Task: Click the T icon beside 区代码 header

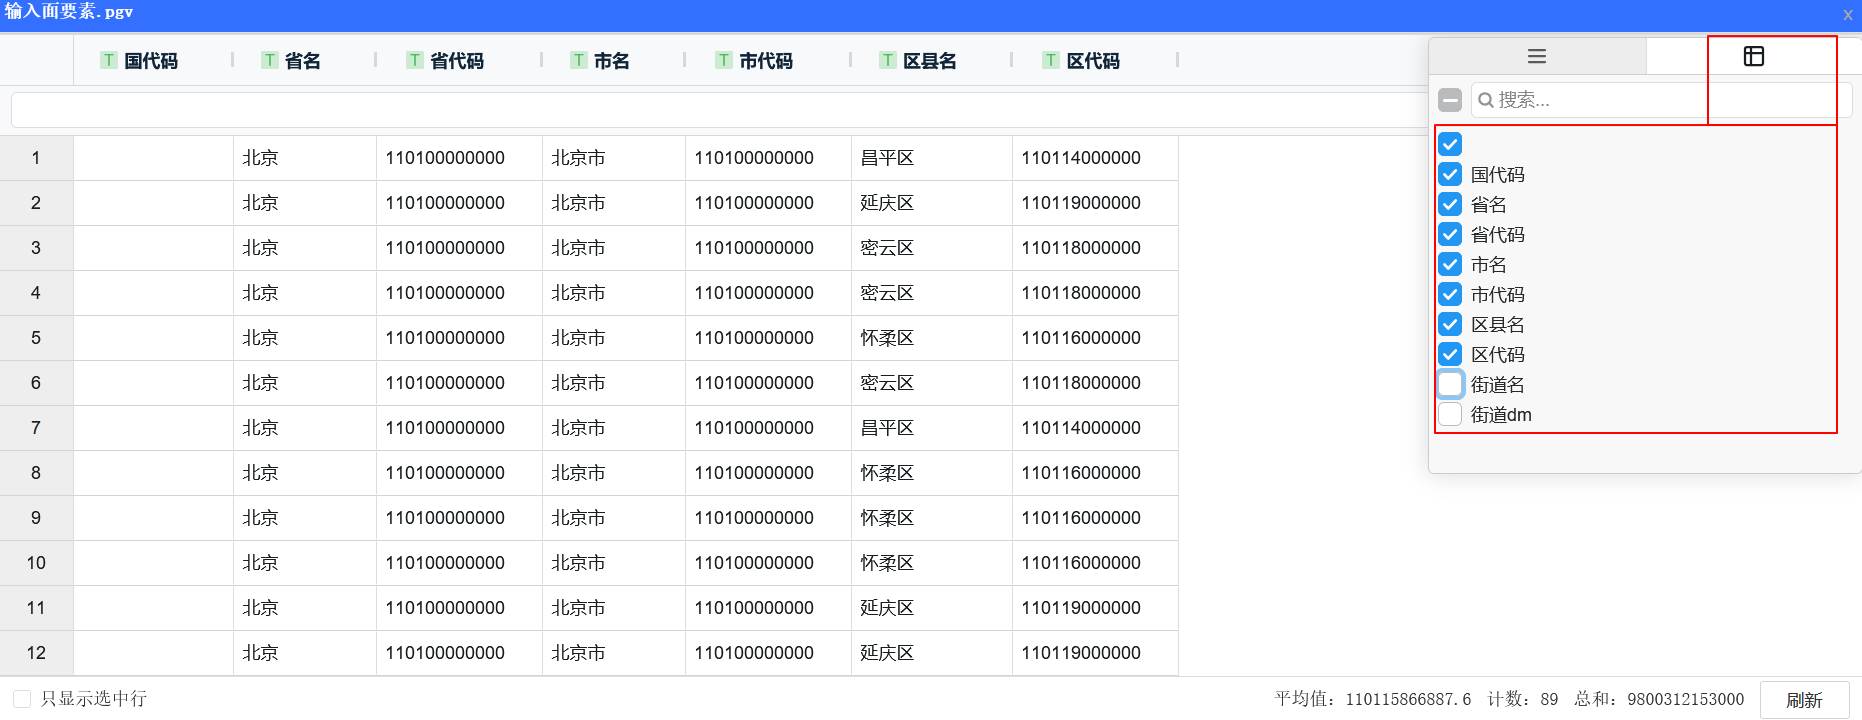Action: click(1050, 60)
